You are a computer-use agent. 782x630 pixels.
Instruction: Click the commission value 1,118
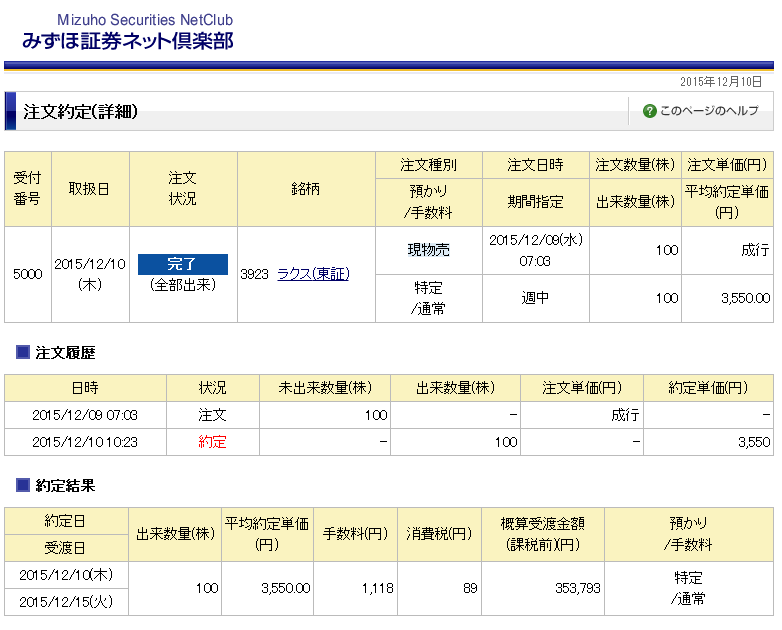[378, 589]
